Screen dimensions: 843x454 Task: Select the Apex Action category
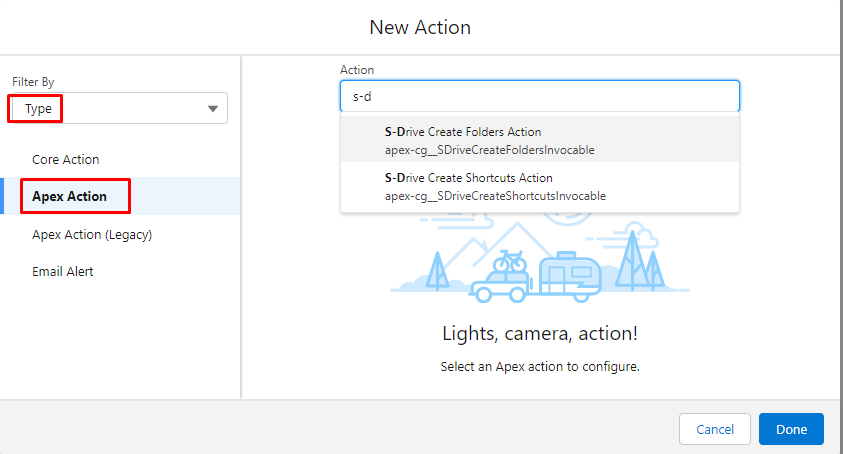tap(69, 196)
